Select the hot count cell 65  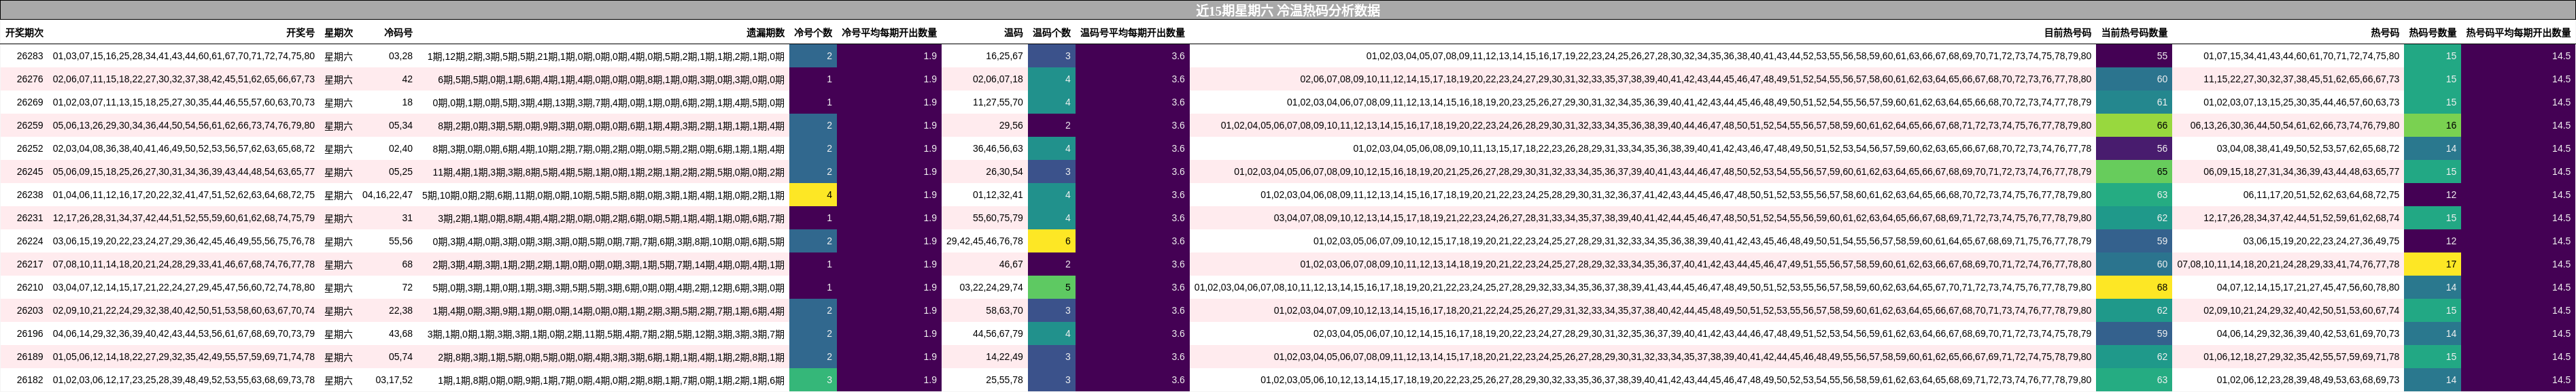(x=2134, y=172)
